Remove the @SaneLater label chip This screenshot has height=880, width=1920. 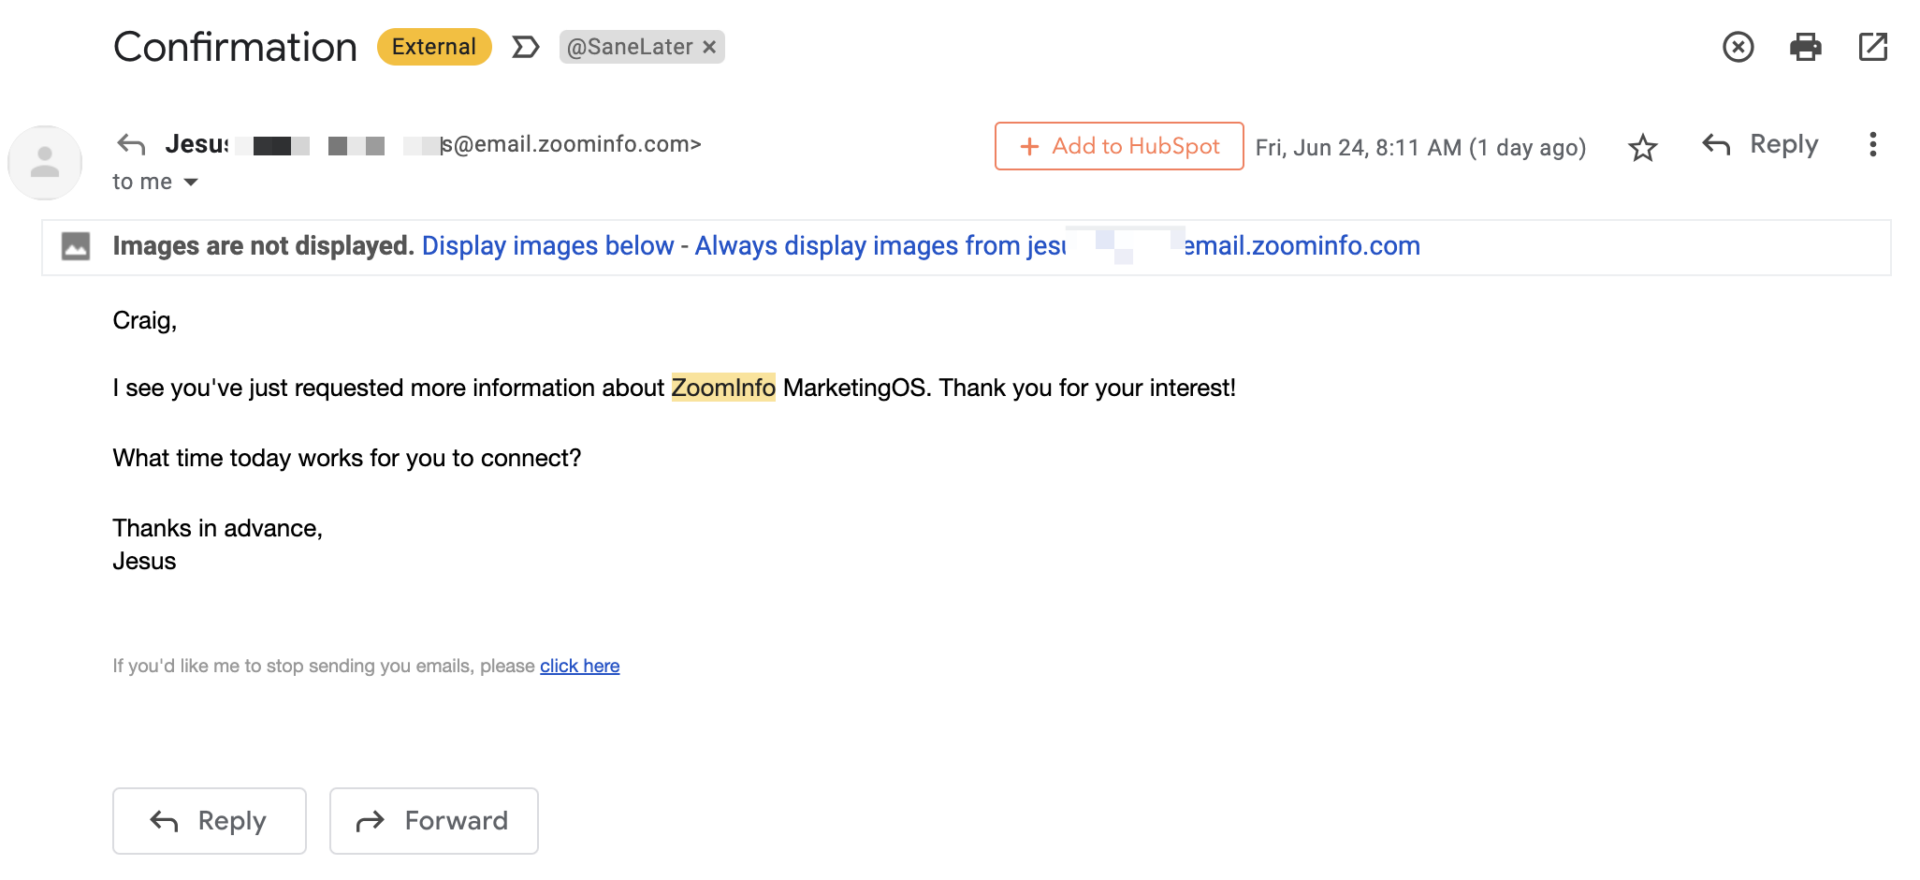click(x=710, y=46)
